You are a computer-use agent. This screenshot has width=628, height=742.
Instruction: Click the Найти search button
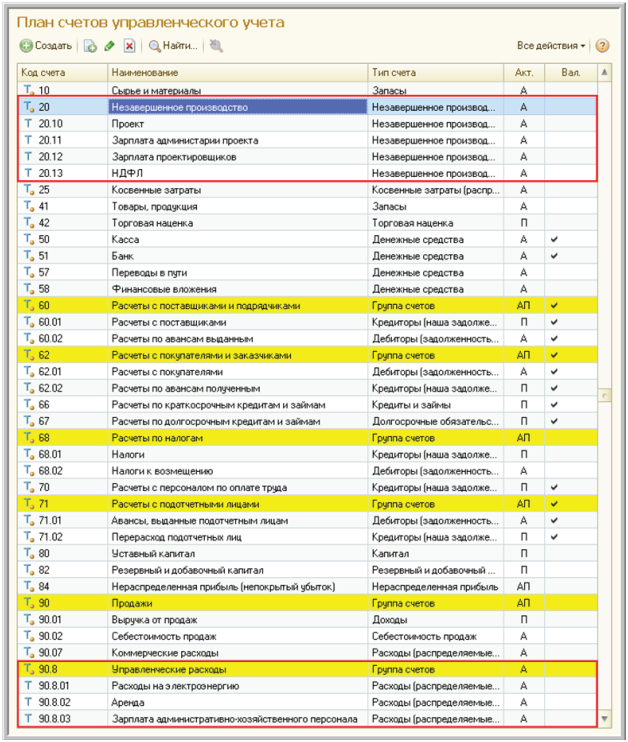point(173,46)
